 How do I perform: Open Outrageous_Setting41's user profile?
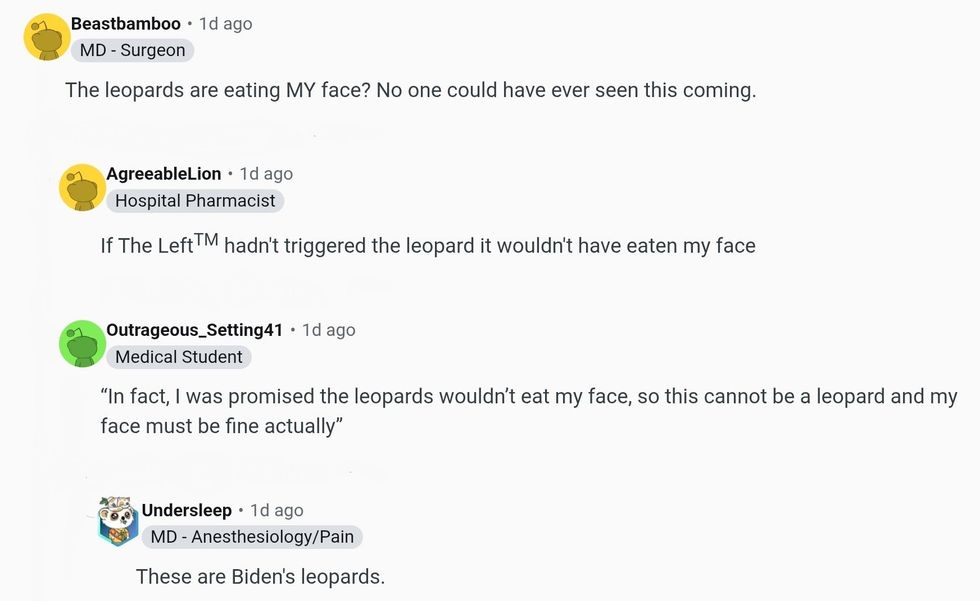tap(194, 330)
